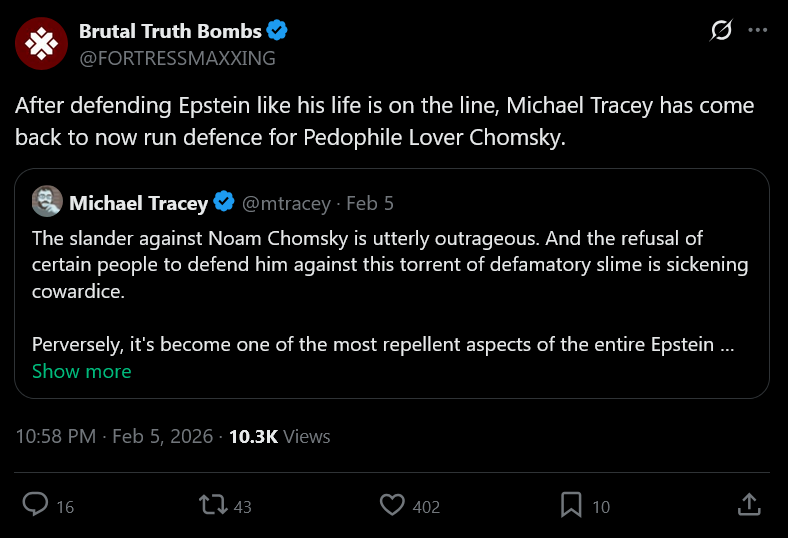The width and height of the screenshot is (788, 538).
Task: Expand quoted tweet with Show more
Action: pyautogui.click(x=81, y=371)
